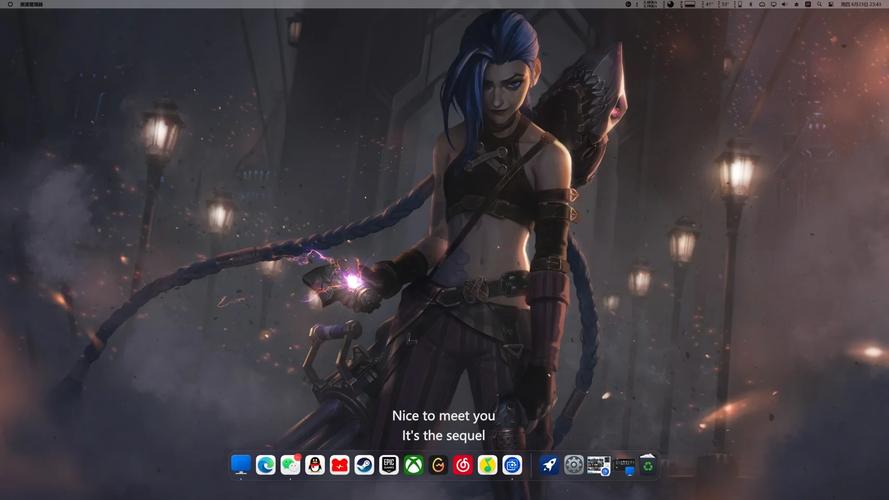Launch Steam from the dock

tap(364, 465)
